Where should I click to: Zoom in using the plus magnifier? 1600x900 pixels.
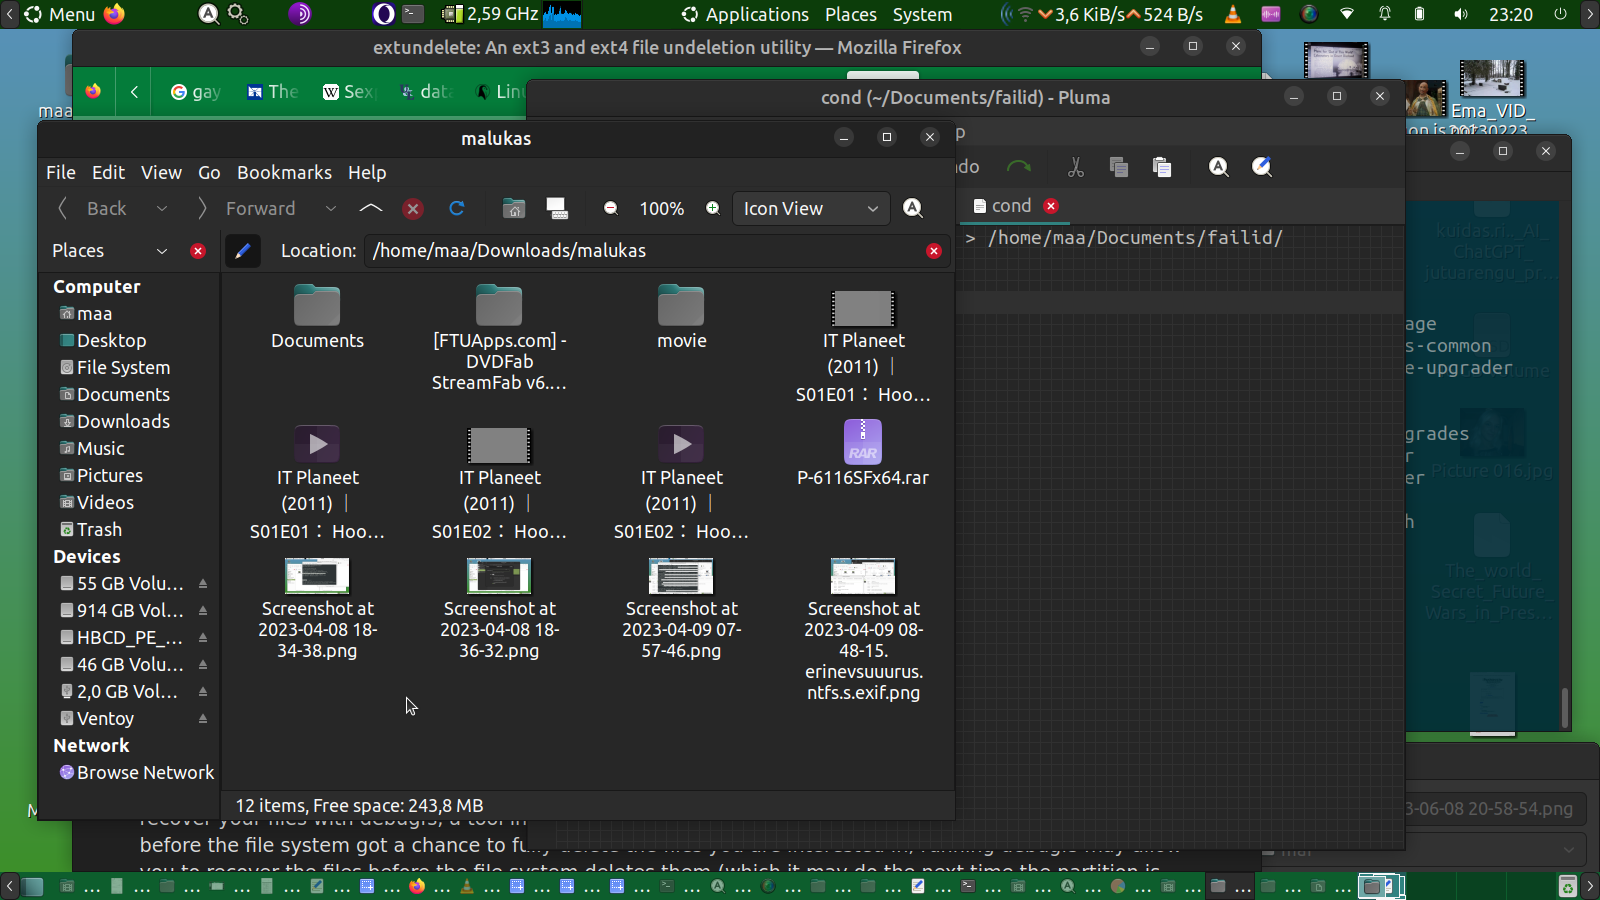coord(713,208)
